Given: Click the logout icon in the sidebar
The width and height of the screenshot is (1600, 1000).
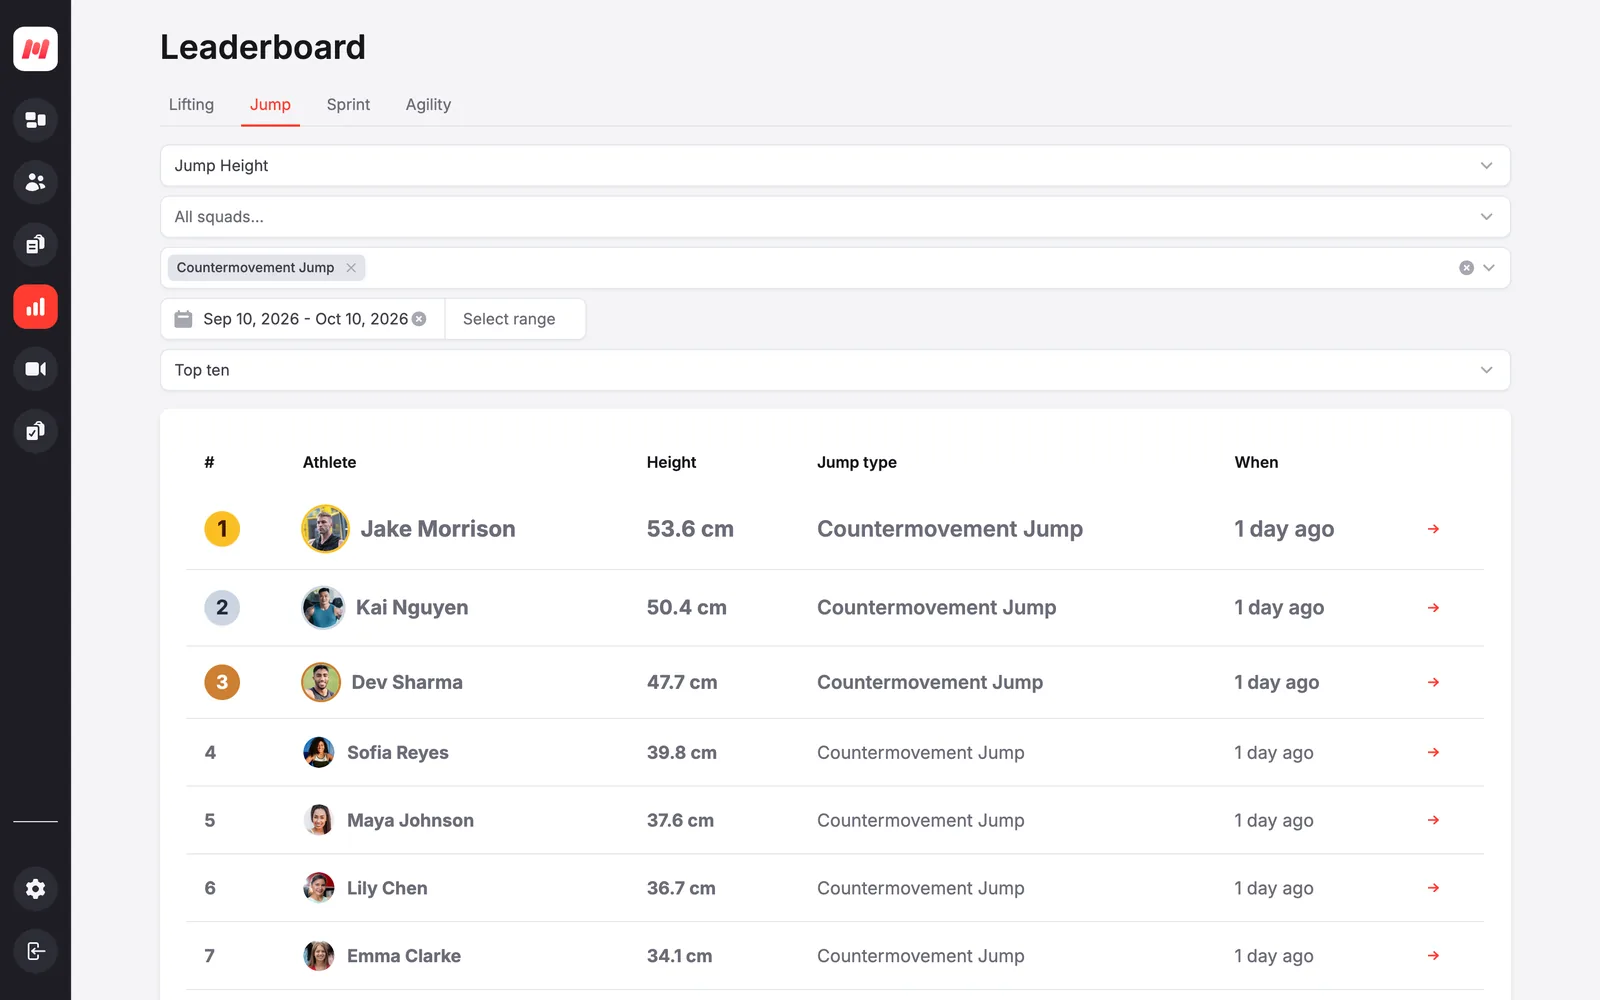Looking at the screenshot, I should 35,951.
